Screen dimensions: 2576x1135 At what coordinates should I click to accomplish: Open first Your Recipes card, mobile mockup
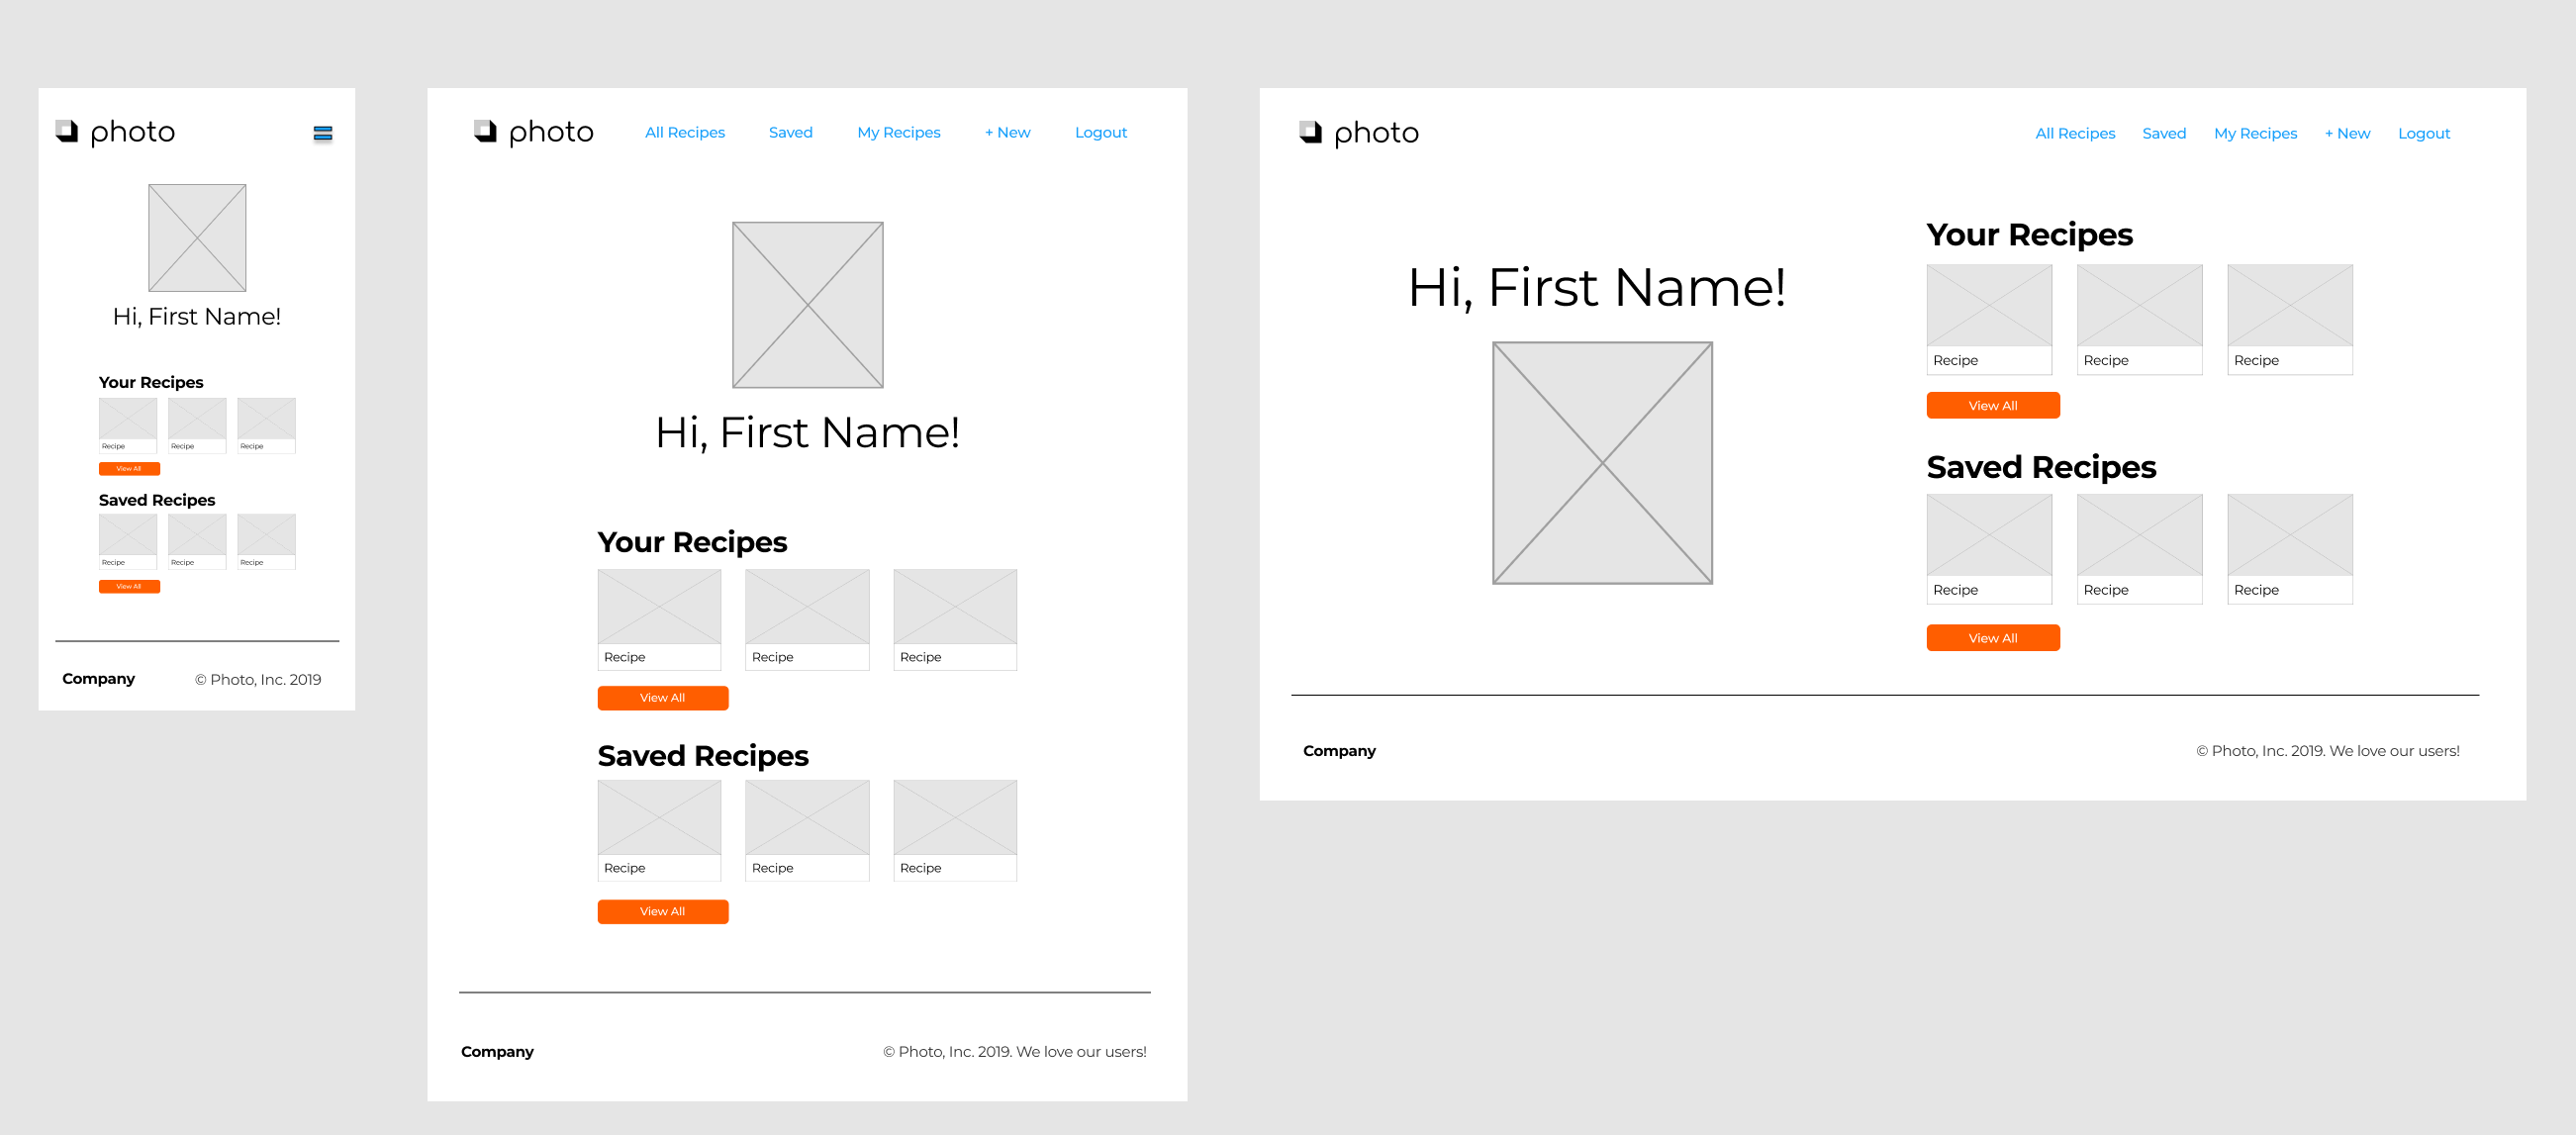click(128, 426)
